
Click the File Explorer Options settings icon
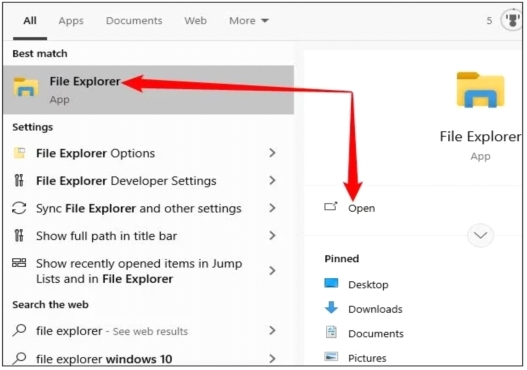pyautogui.click(x=19, y=153)
